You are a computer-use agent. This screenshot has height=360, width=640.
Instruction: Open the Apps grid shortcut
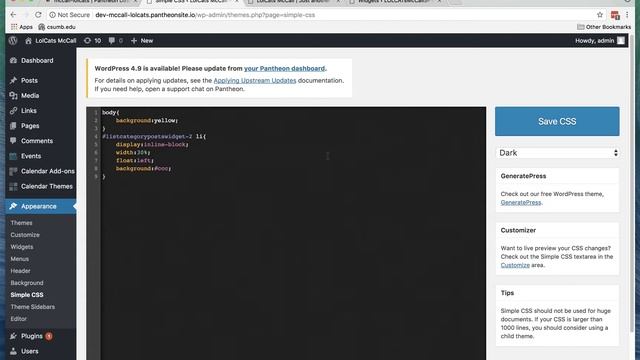[22, 27]
